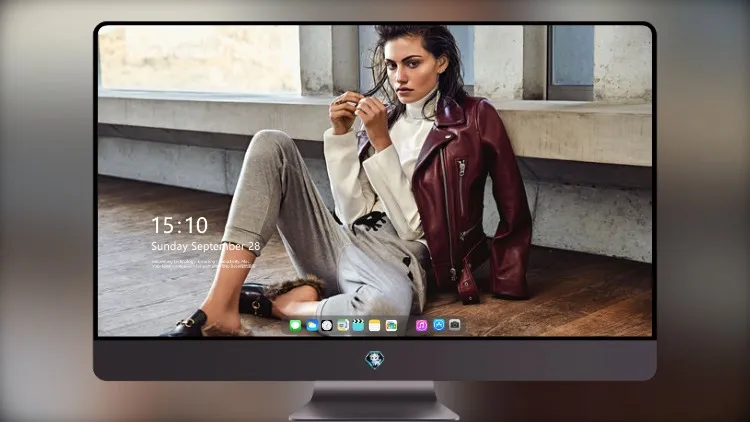Launch the blue App Store icon
The image size is (750, 422).
pyautogui.click(x=439, y=325)
